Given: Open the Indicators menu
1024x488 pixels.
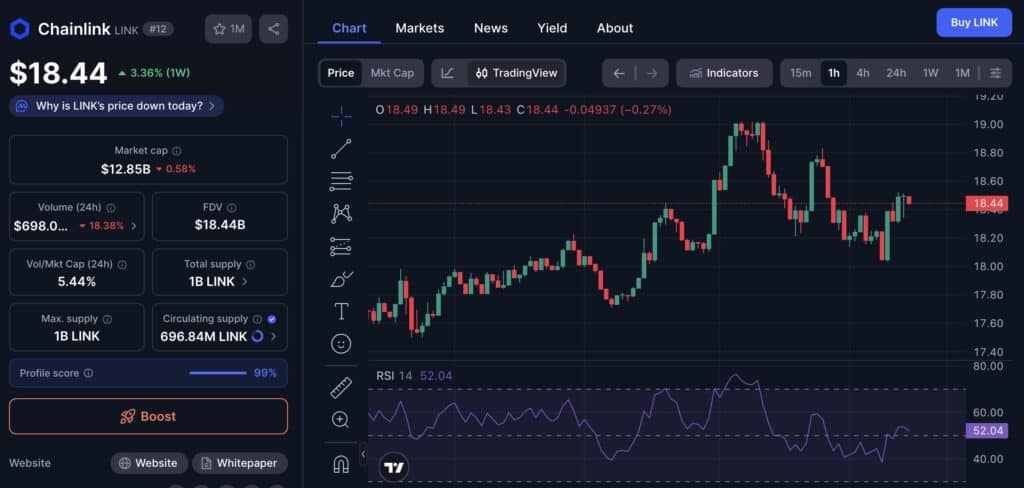Looking at the screenshot, I should point(724,73).
